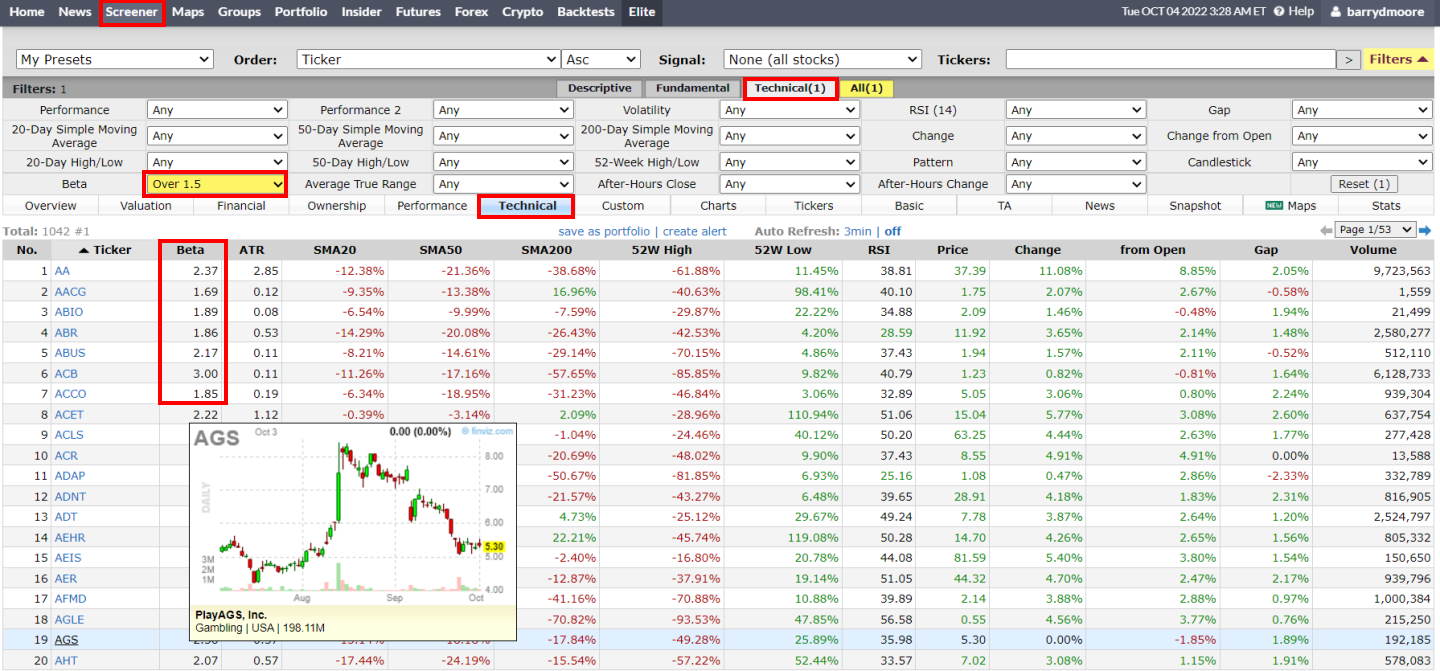The height and width of the screenshot is (671, 1440).
Task: Click the ticker search '>' submit icon
Action: [1348, 59]
